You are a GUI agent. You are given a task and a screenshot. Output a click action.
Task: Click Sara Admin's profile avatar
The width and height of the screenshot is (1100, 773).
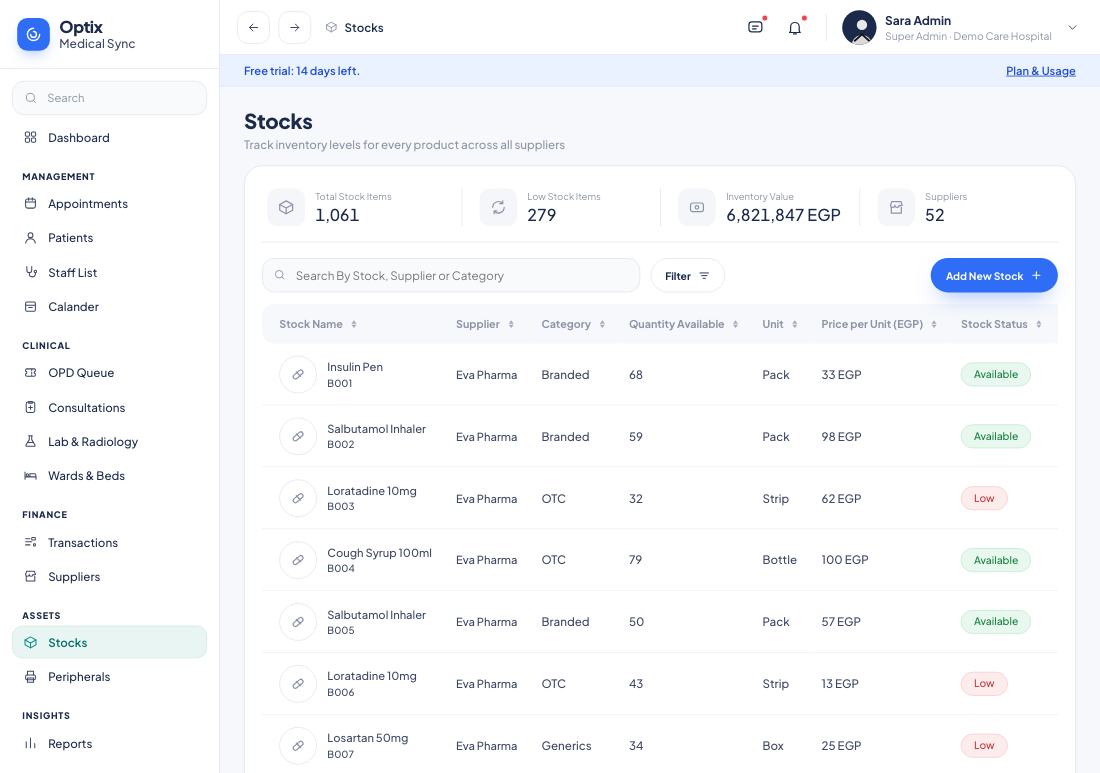click(x=859, y=27)
